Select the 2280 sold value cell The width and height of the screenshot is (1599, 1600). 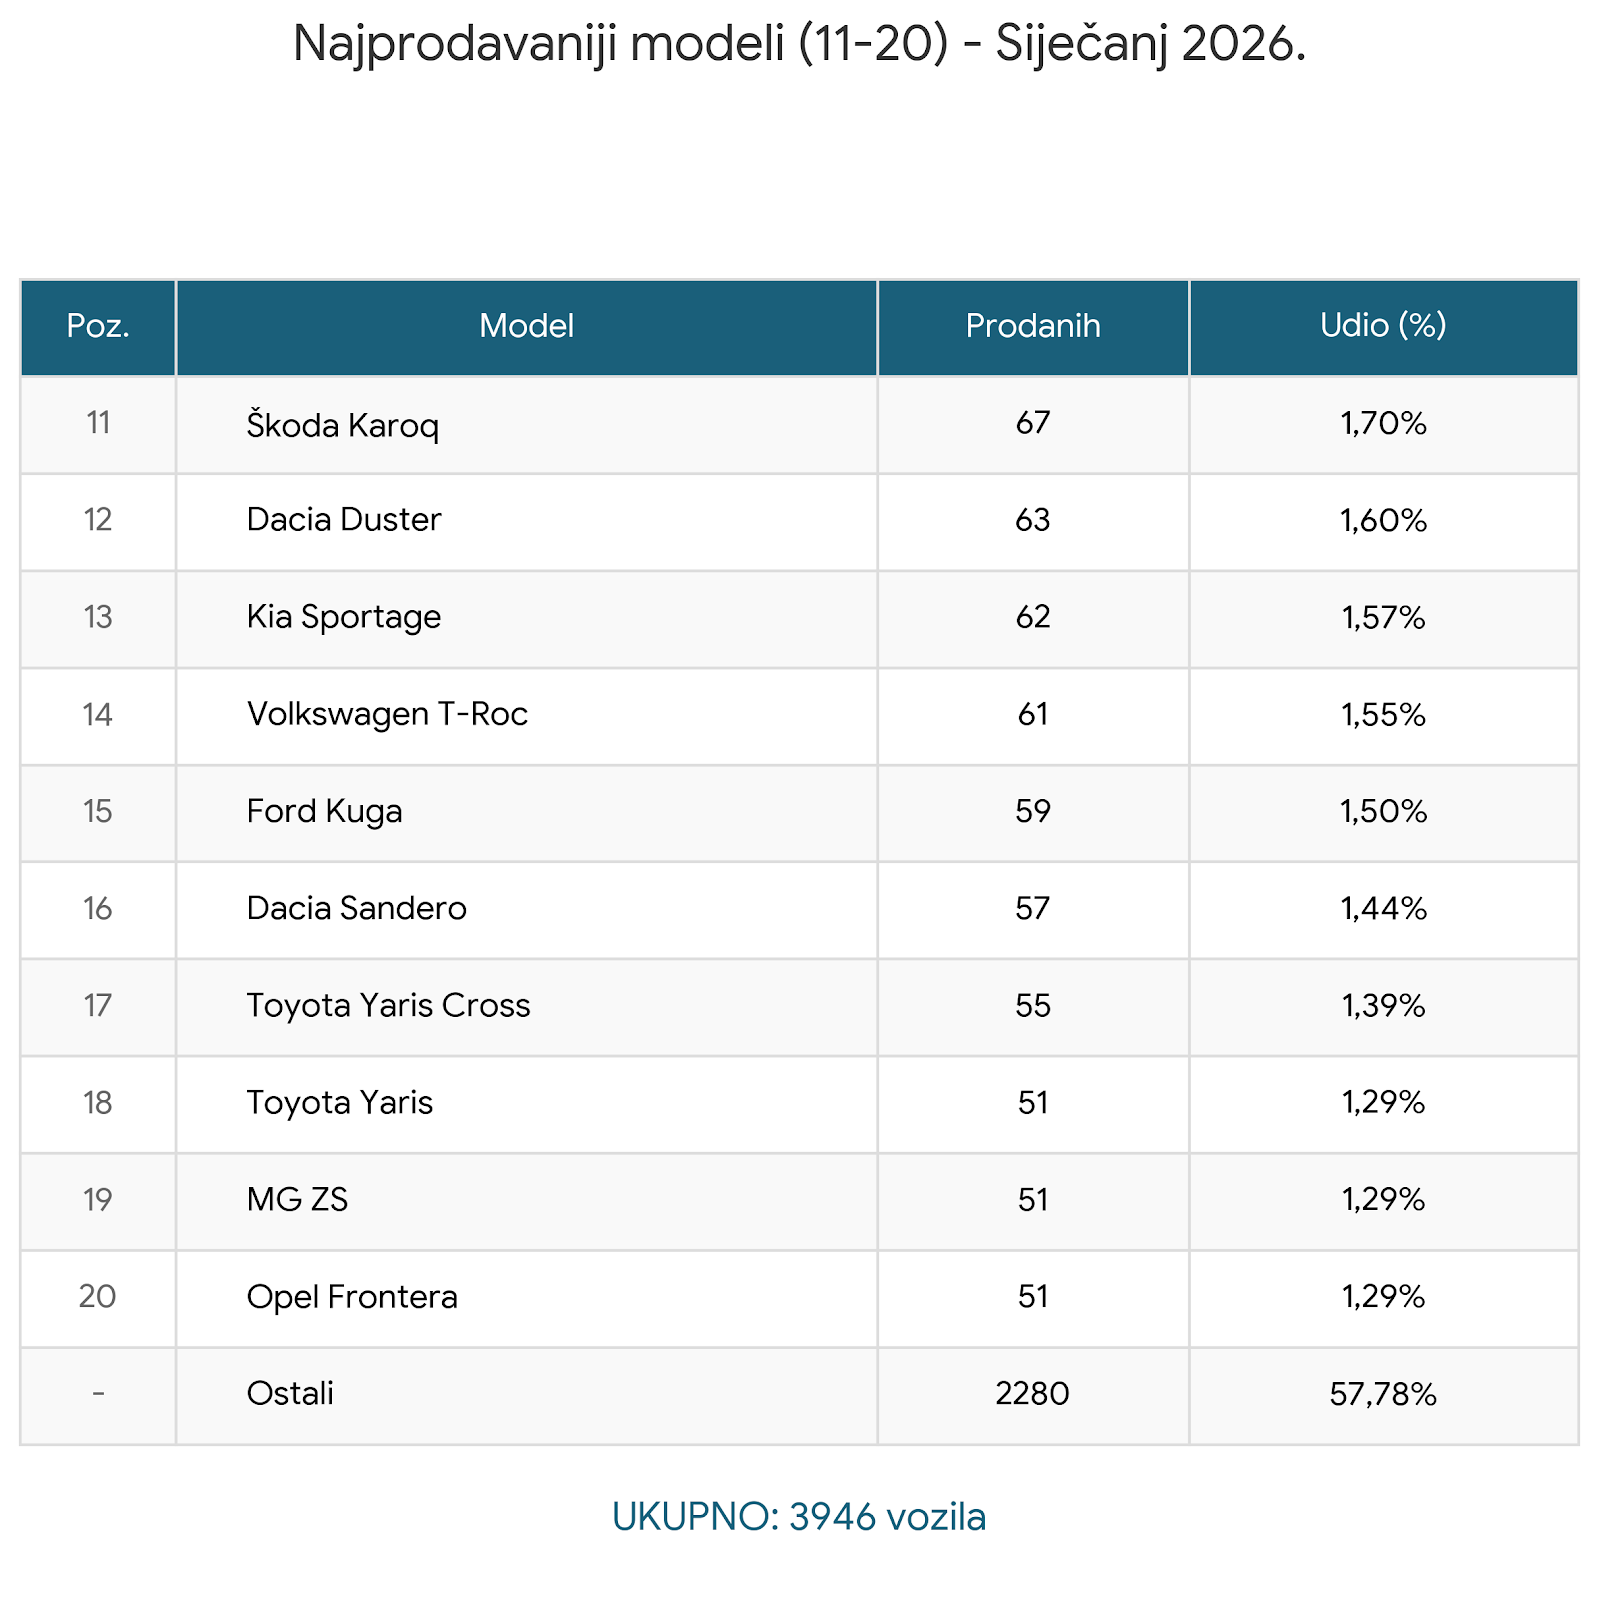[x=1032, y=1393]
